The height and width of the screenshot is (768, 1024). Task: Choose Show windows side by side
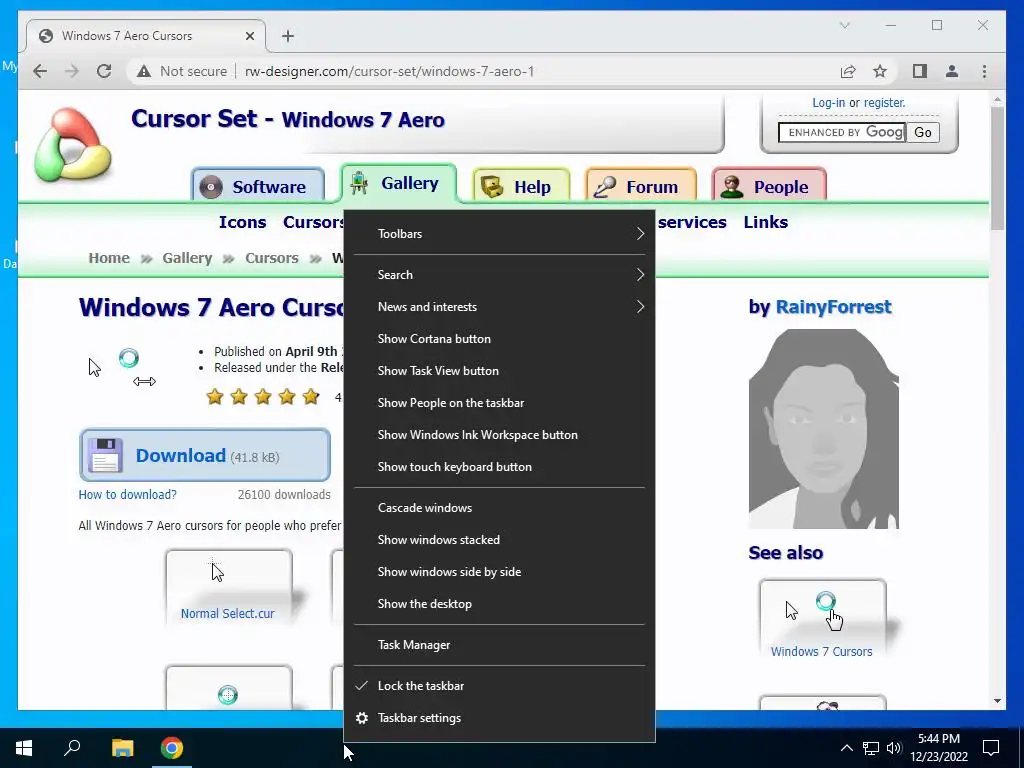(x=499, y=572)
